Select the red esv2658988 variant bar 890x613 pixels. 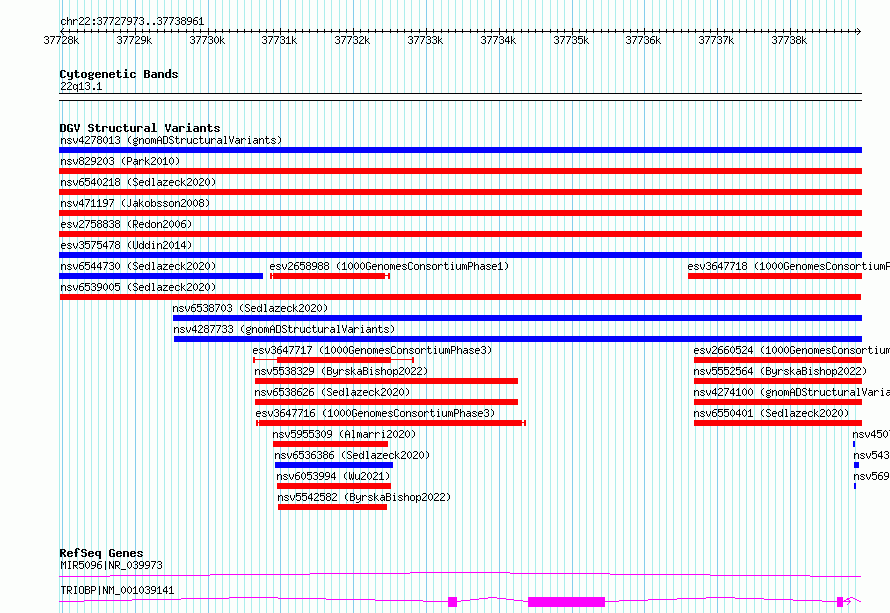click(x=330, y=276)
